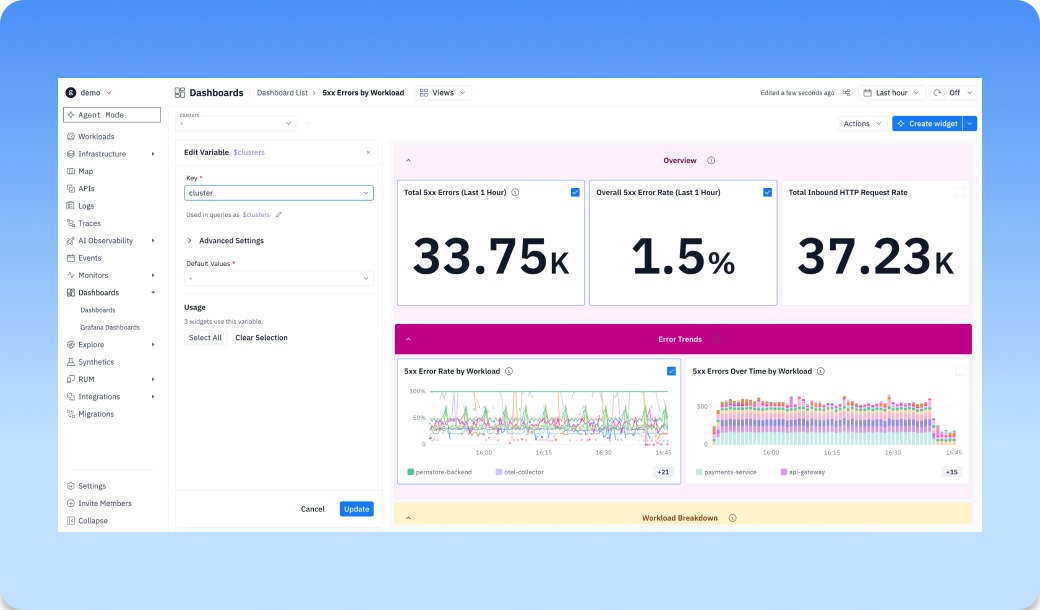
Task: Click info icon beside Overview title
Action: tap(711, 160)
